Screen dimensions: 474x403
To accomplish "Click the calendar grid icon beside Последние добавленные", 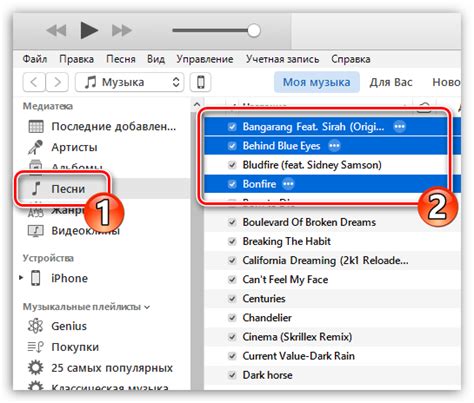I will point(36,127).
